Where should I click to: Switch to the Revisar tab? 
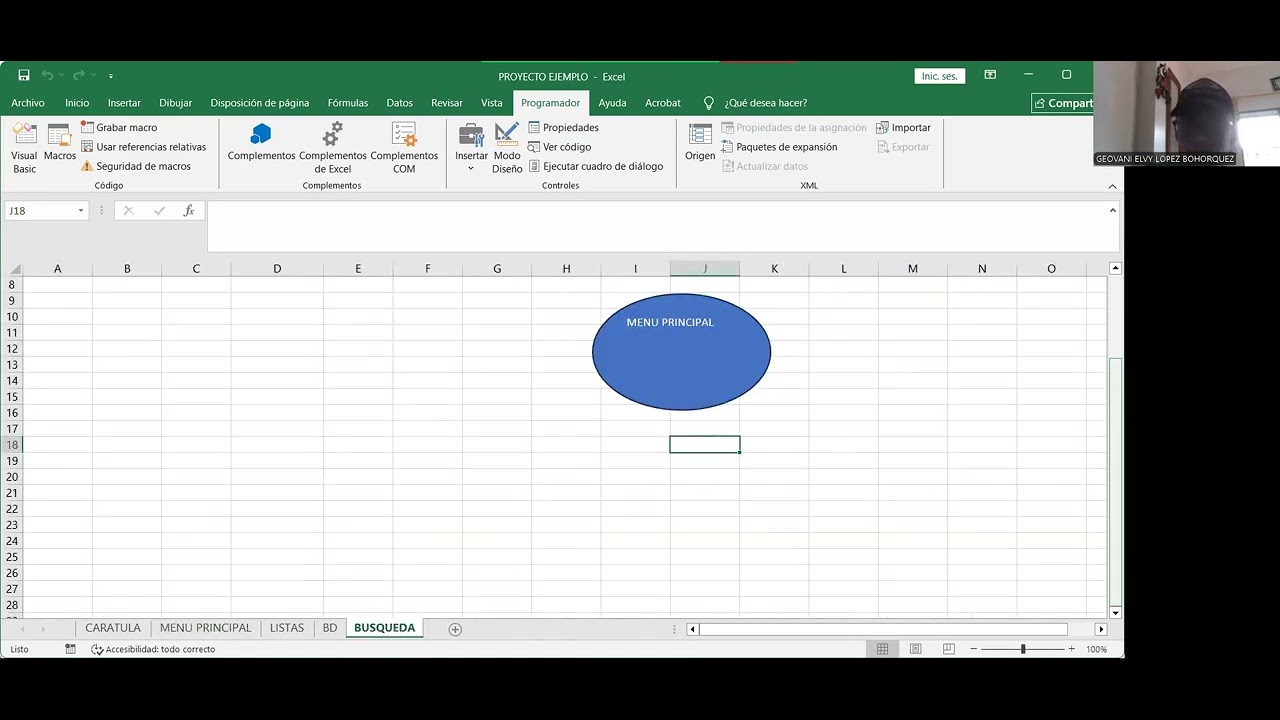point(447,103)
